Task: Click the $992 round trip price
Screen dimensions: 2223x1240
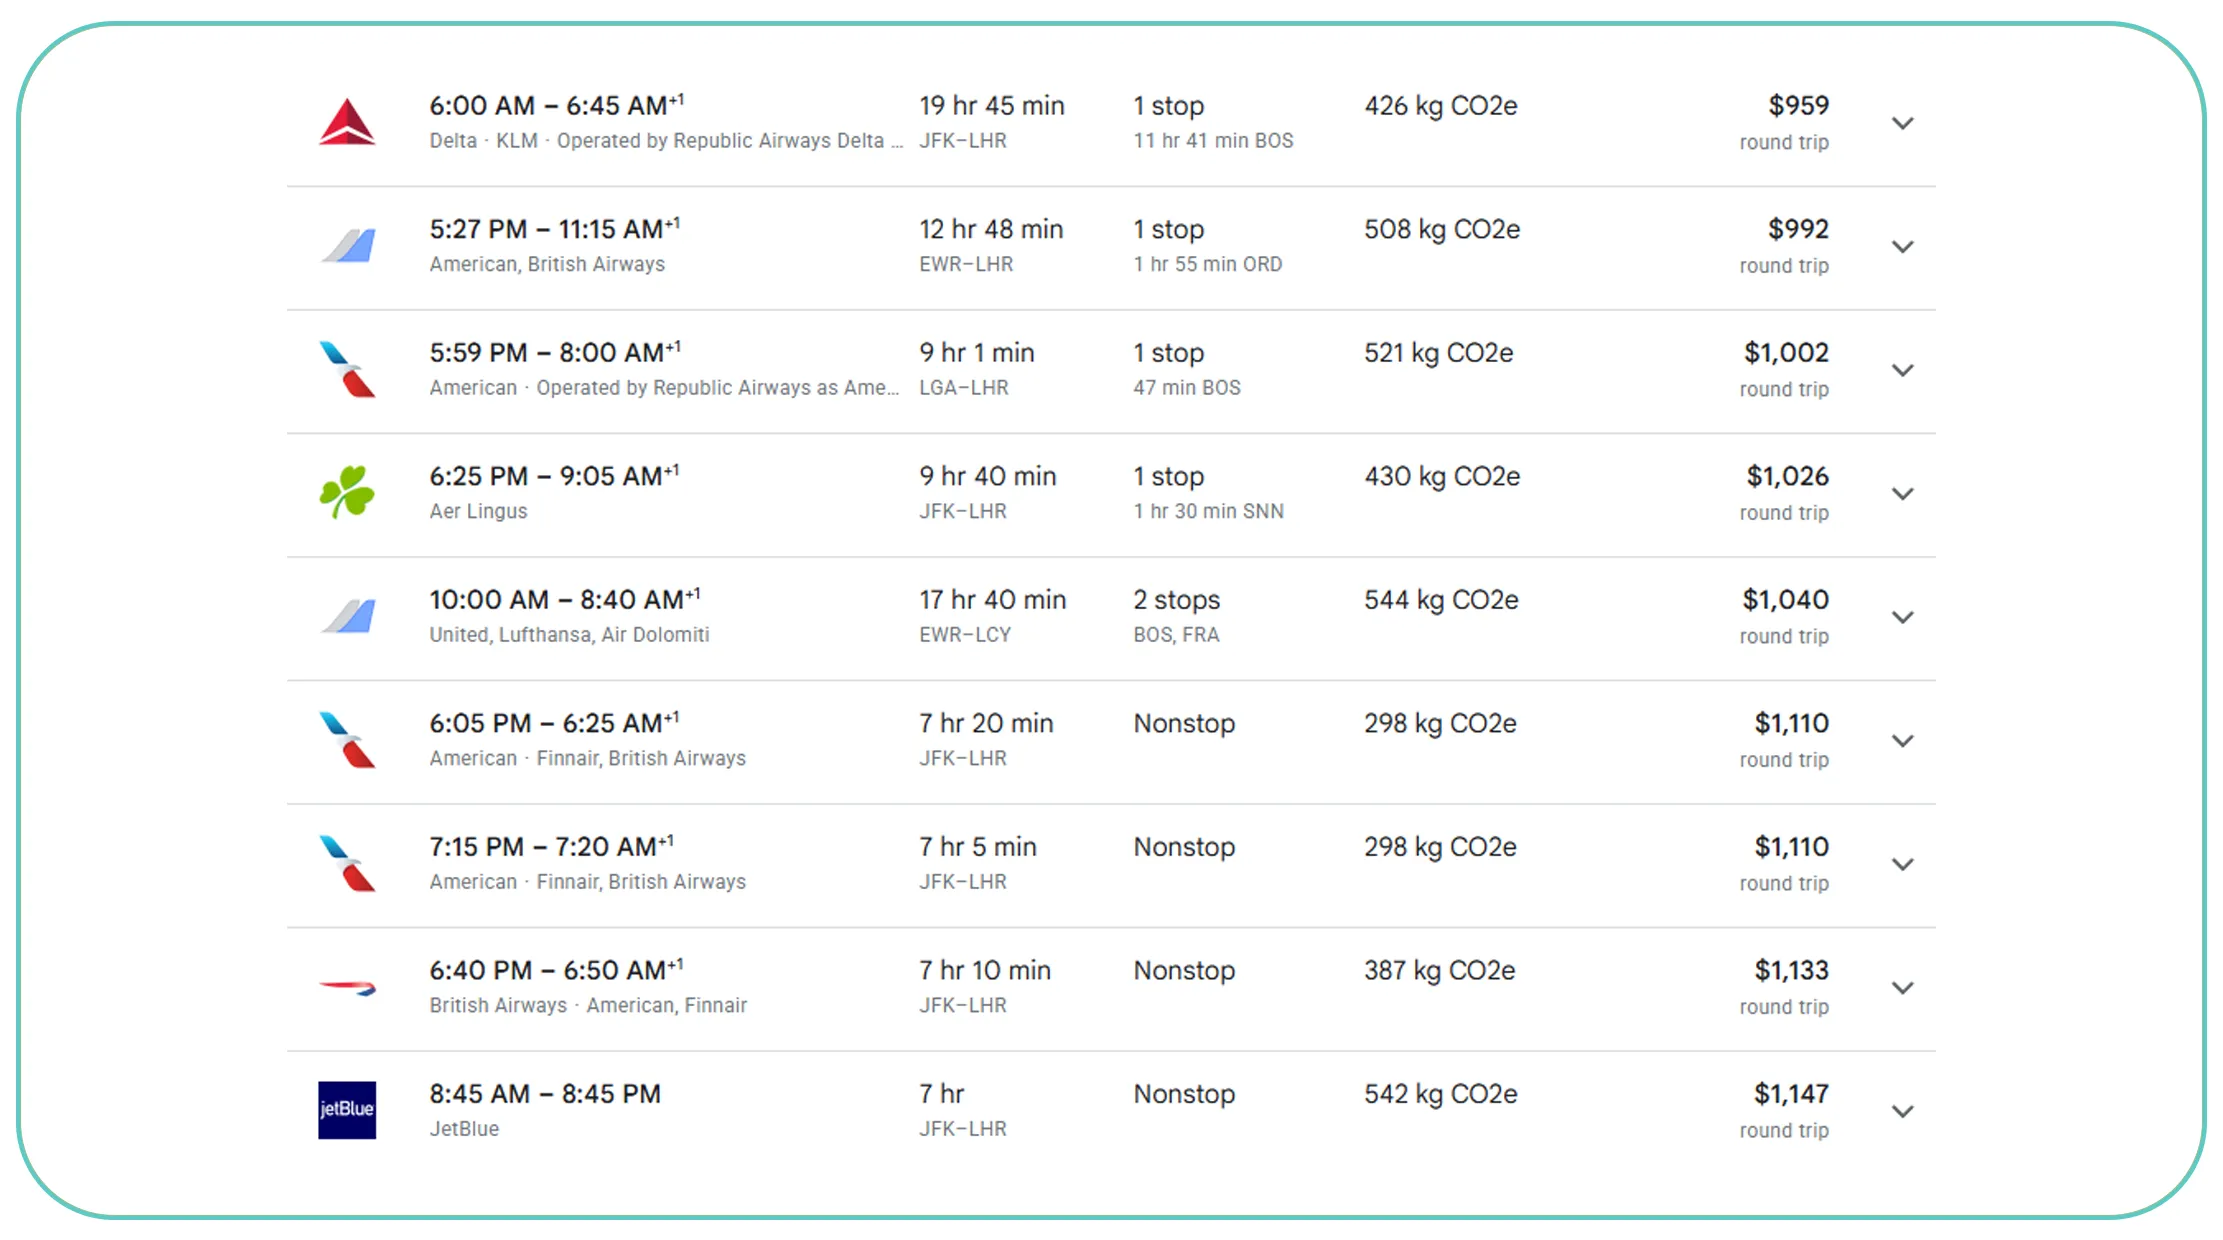Action: (x=1798, y=229)
